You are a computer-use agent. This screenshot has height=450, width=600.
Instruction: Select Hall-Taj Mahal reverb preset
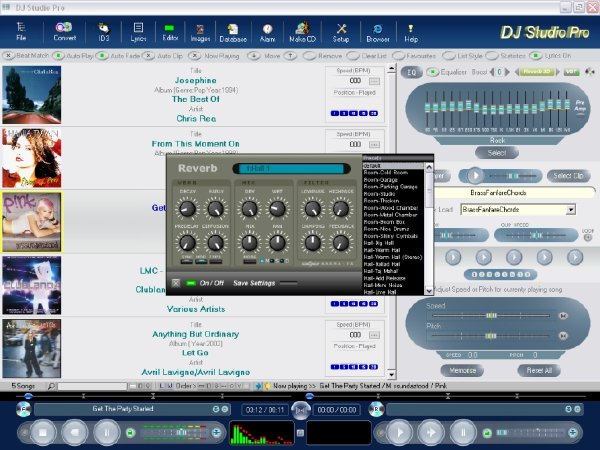(x=382, y=271)
